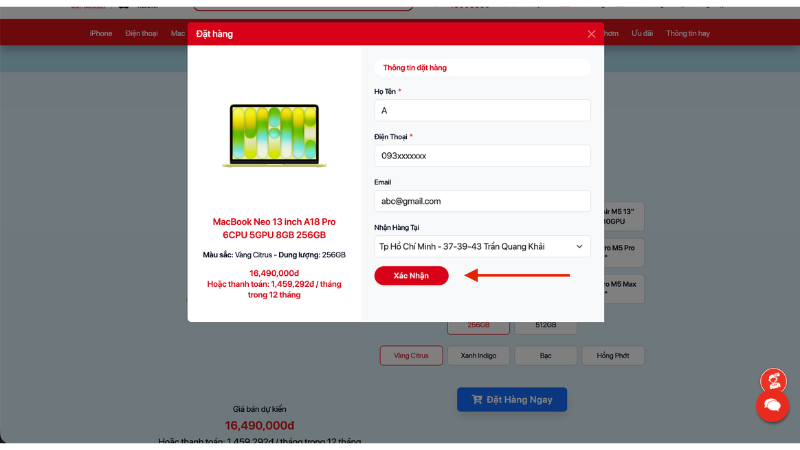Choose the Bạc color option
This screenshot has width=800, height=450.
[546, 356]
